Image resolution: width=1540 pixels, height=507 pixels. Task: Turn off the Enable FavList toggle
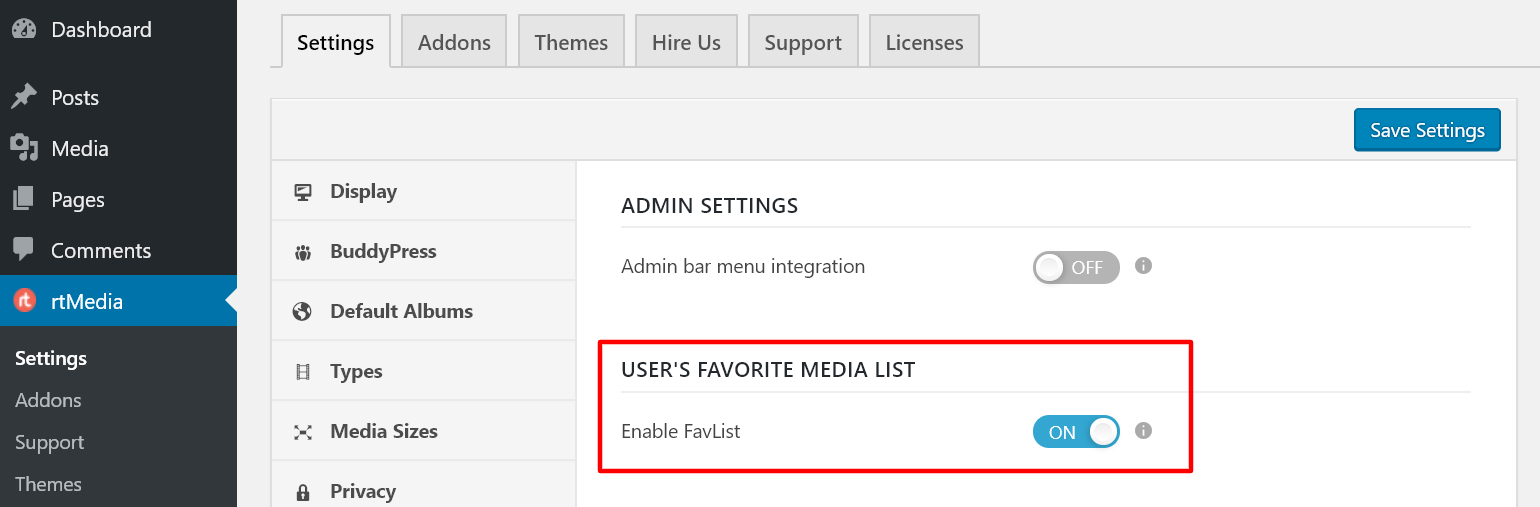click(1076, 432)
